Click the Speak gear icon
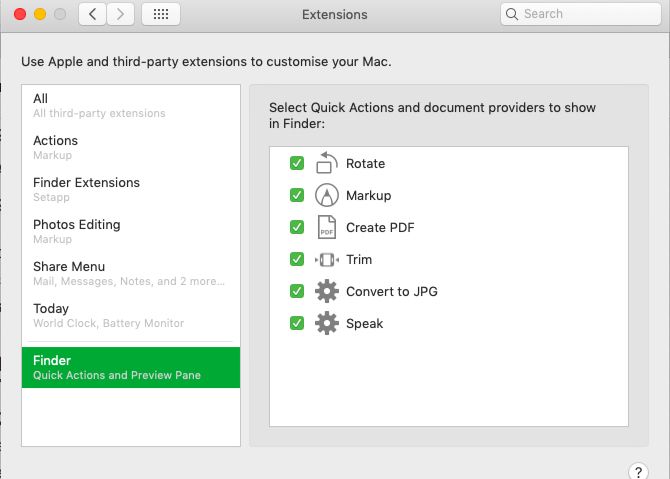Screen dimensions: 670x479 pyautogui.click(x=327, y=323)
